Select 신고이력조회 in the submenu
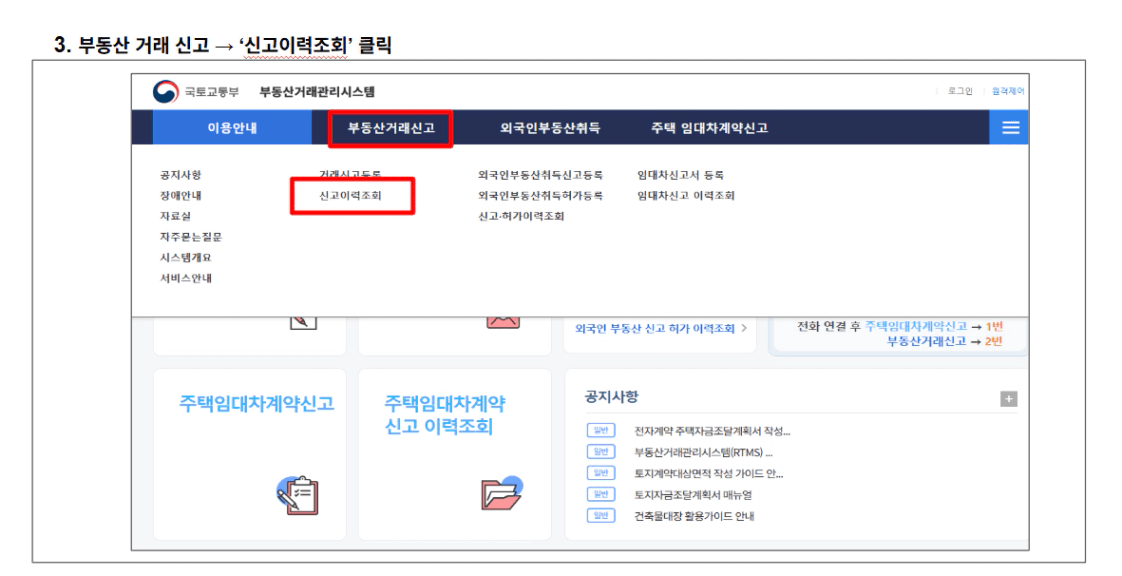The width and height of the screenshot is (1122, 576). [350, 196]
